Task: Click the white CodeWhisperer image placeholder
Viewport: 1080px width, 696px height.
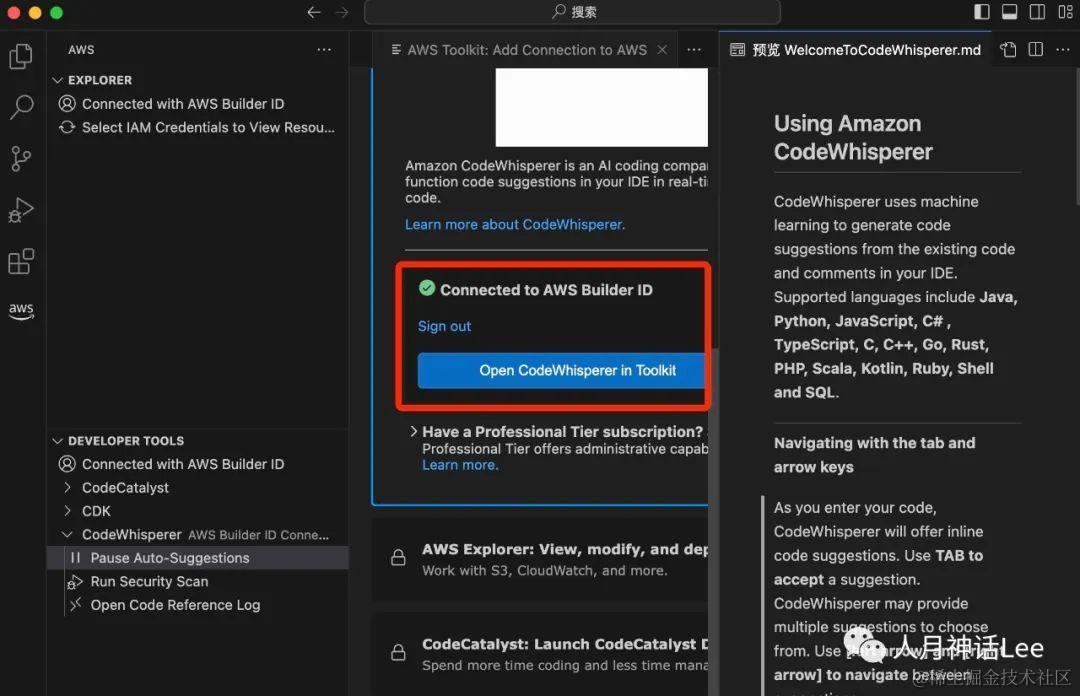Action: [x=601, y=107]
